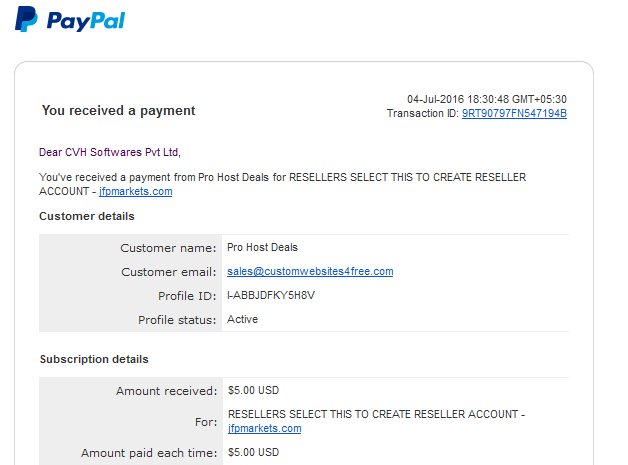Image resolution: width=628 pixels, height=465 pixels.
Task: Click the PayPal double-P logo icon
Action: tap(26, 19)
